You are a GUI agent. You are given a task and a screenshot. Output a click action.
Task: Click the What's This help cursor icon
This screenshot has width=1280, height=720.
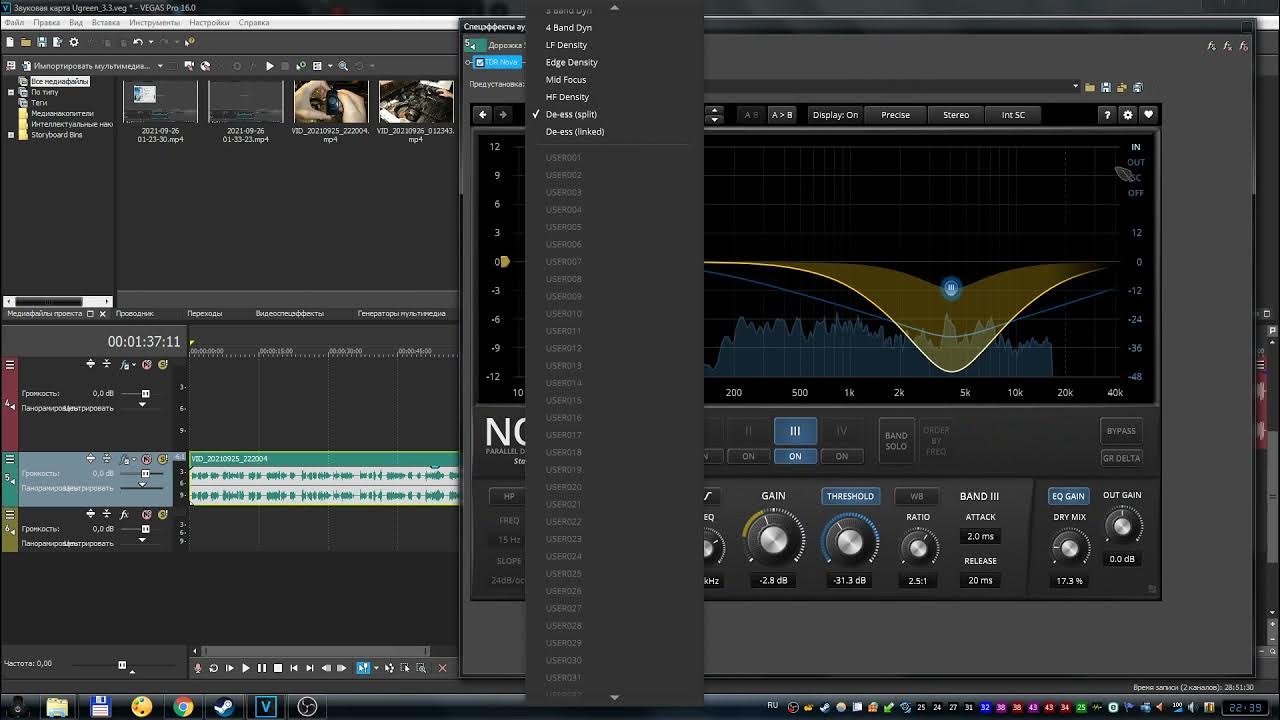click(190, 42)
